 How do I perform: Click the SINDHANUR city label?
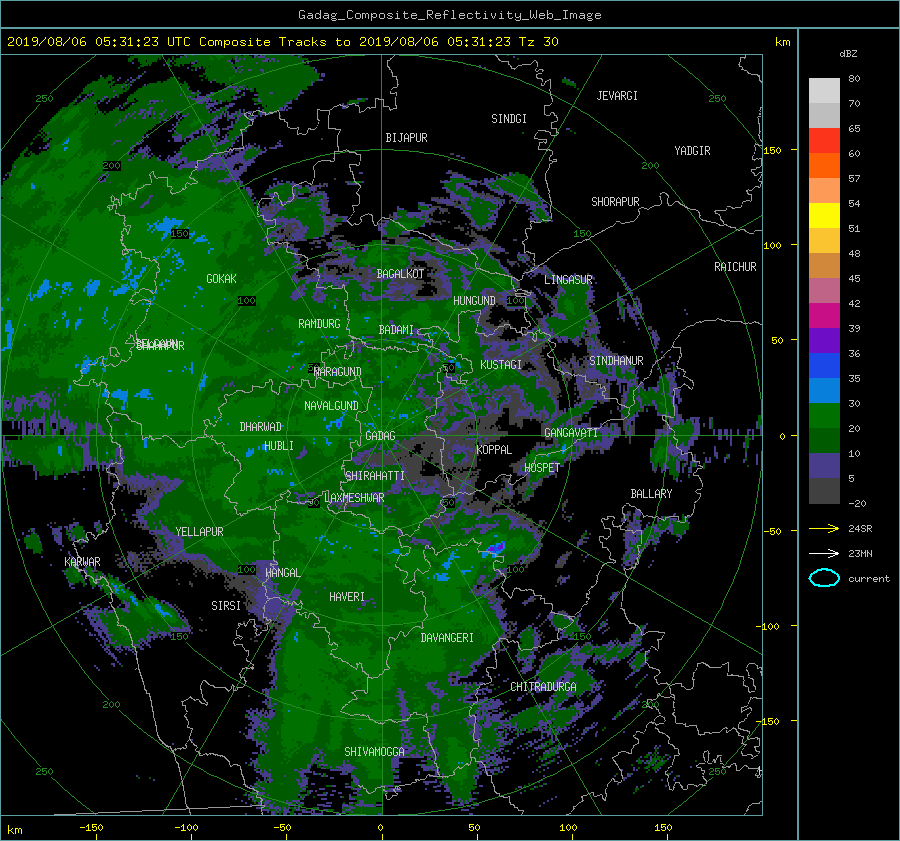pos(616,361)
